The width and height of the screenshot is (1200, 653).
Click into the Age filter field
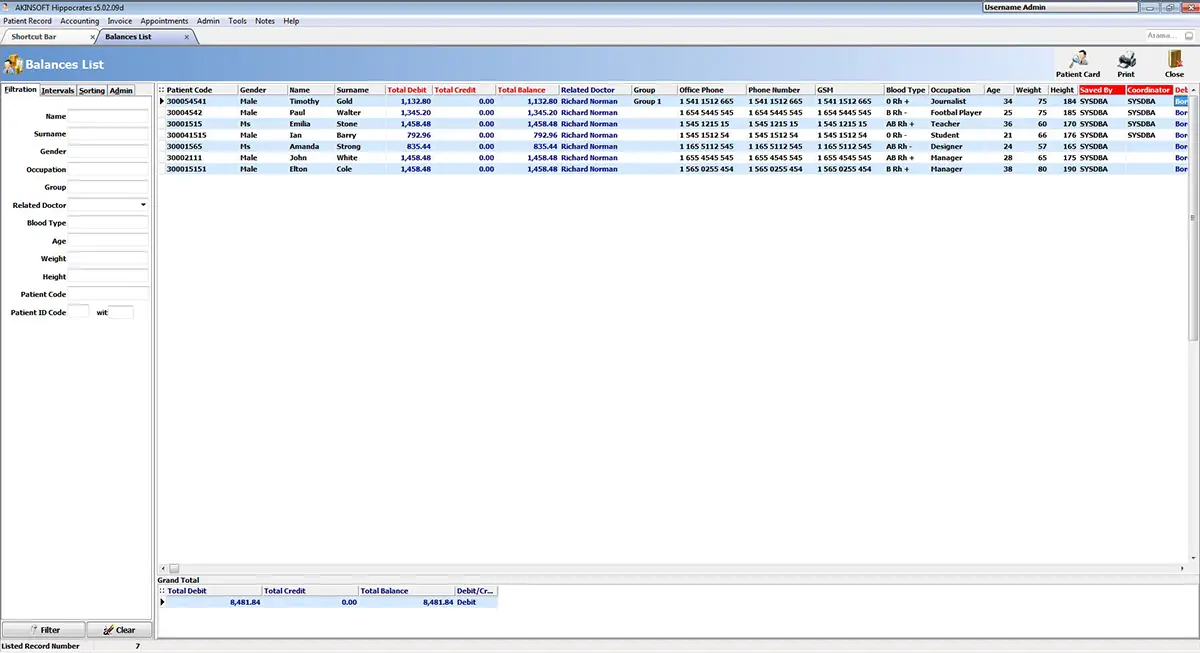point(108,241)
